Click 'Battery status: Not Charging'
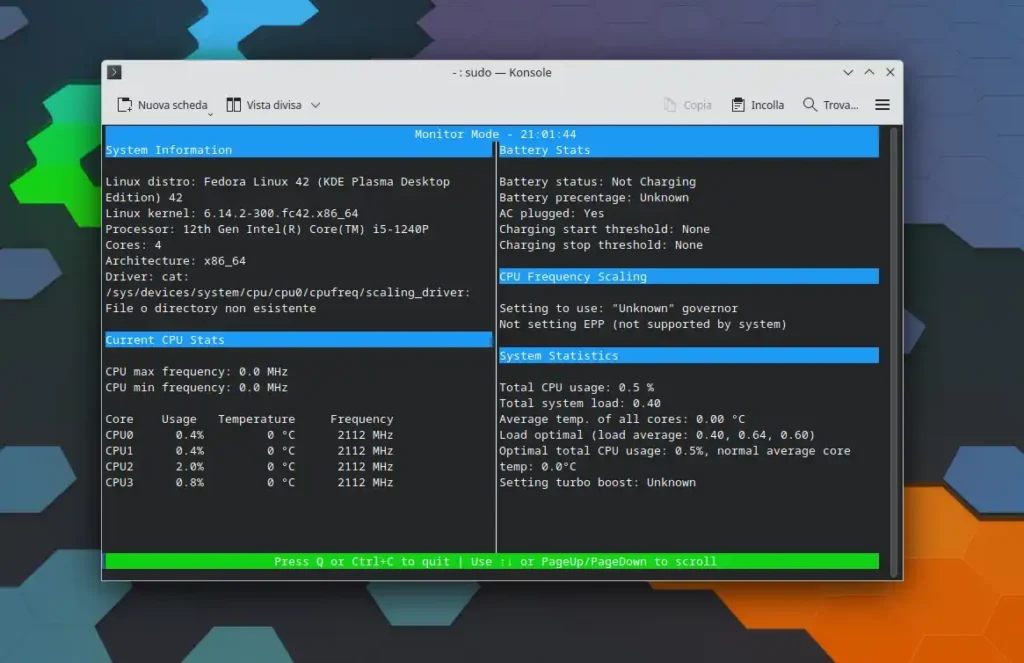Viewport: 1024px width, 663px height. [x=598, y=182]
